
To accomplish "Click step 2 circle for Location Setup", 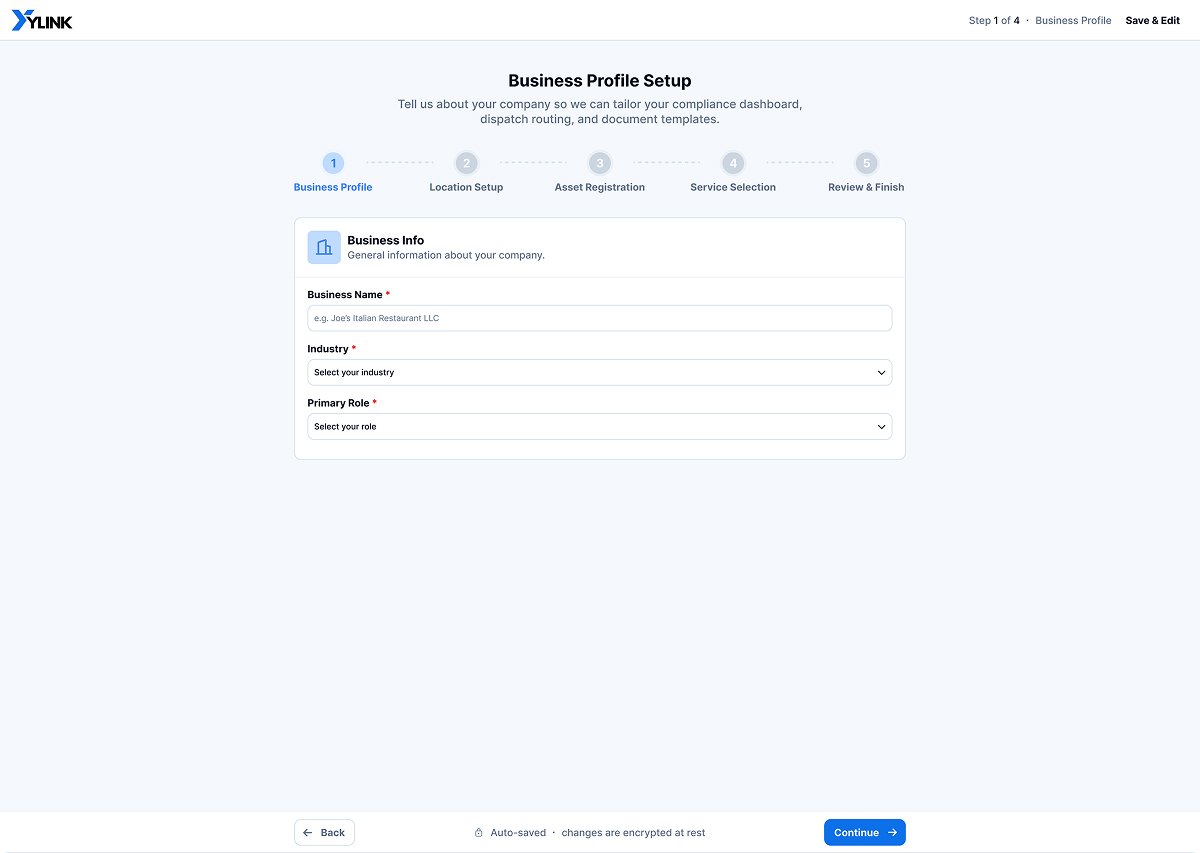I will [466, 163].
